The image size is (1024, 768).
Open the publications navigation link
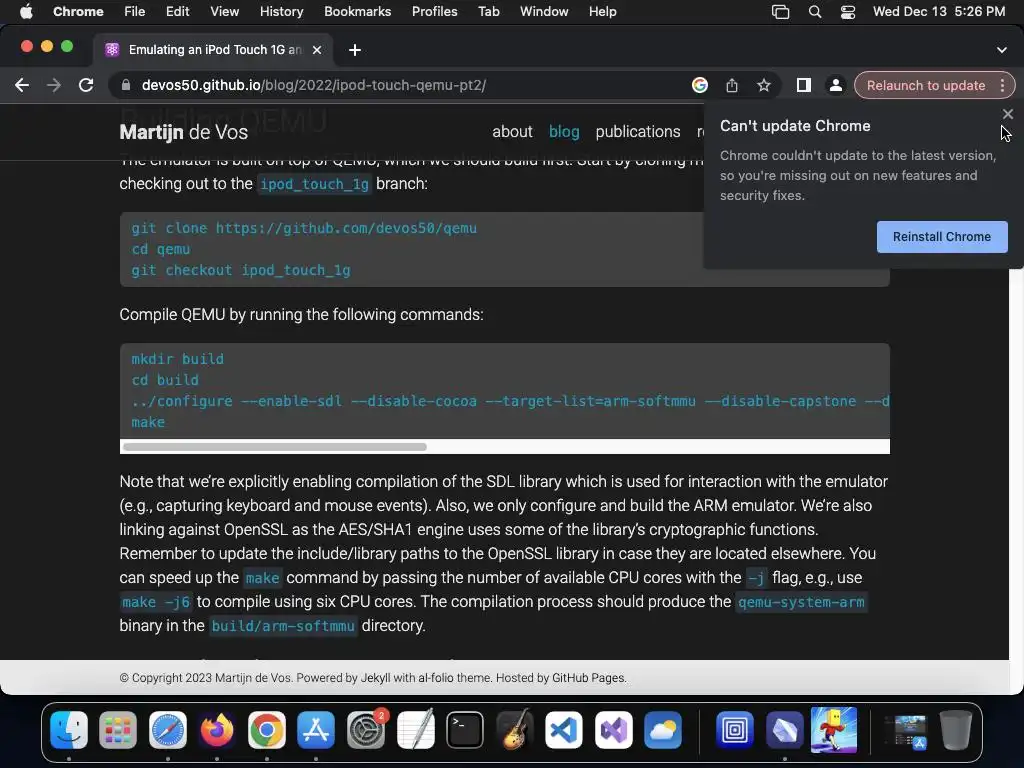[638, 131]
